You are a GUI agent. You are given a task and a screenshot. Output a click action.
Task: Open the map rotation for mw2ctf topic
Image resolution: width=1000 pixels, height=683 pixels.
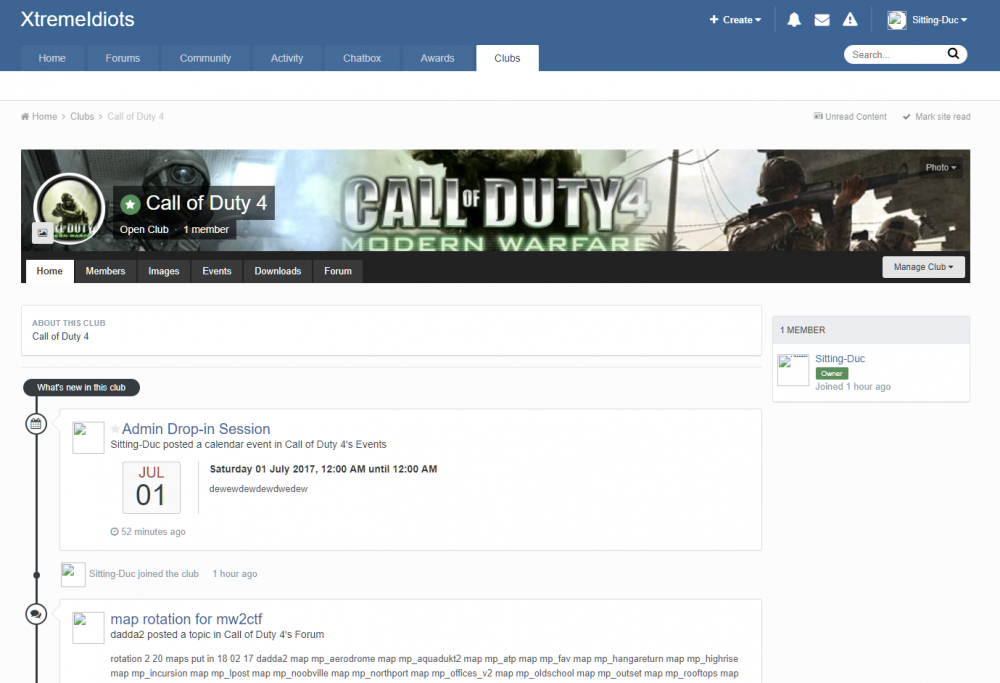186,619
